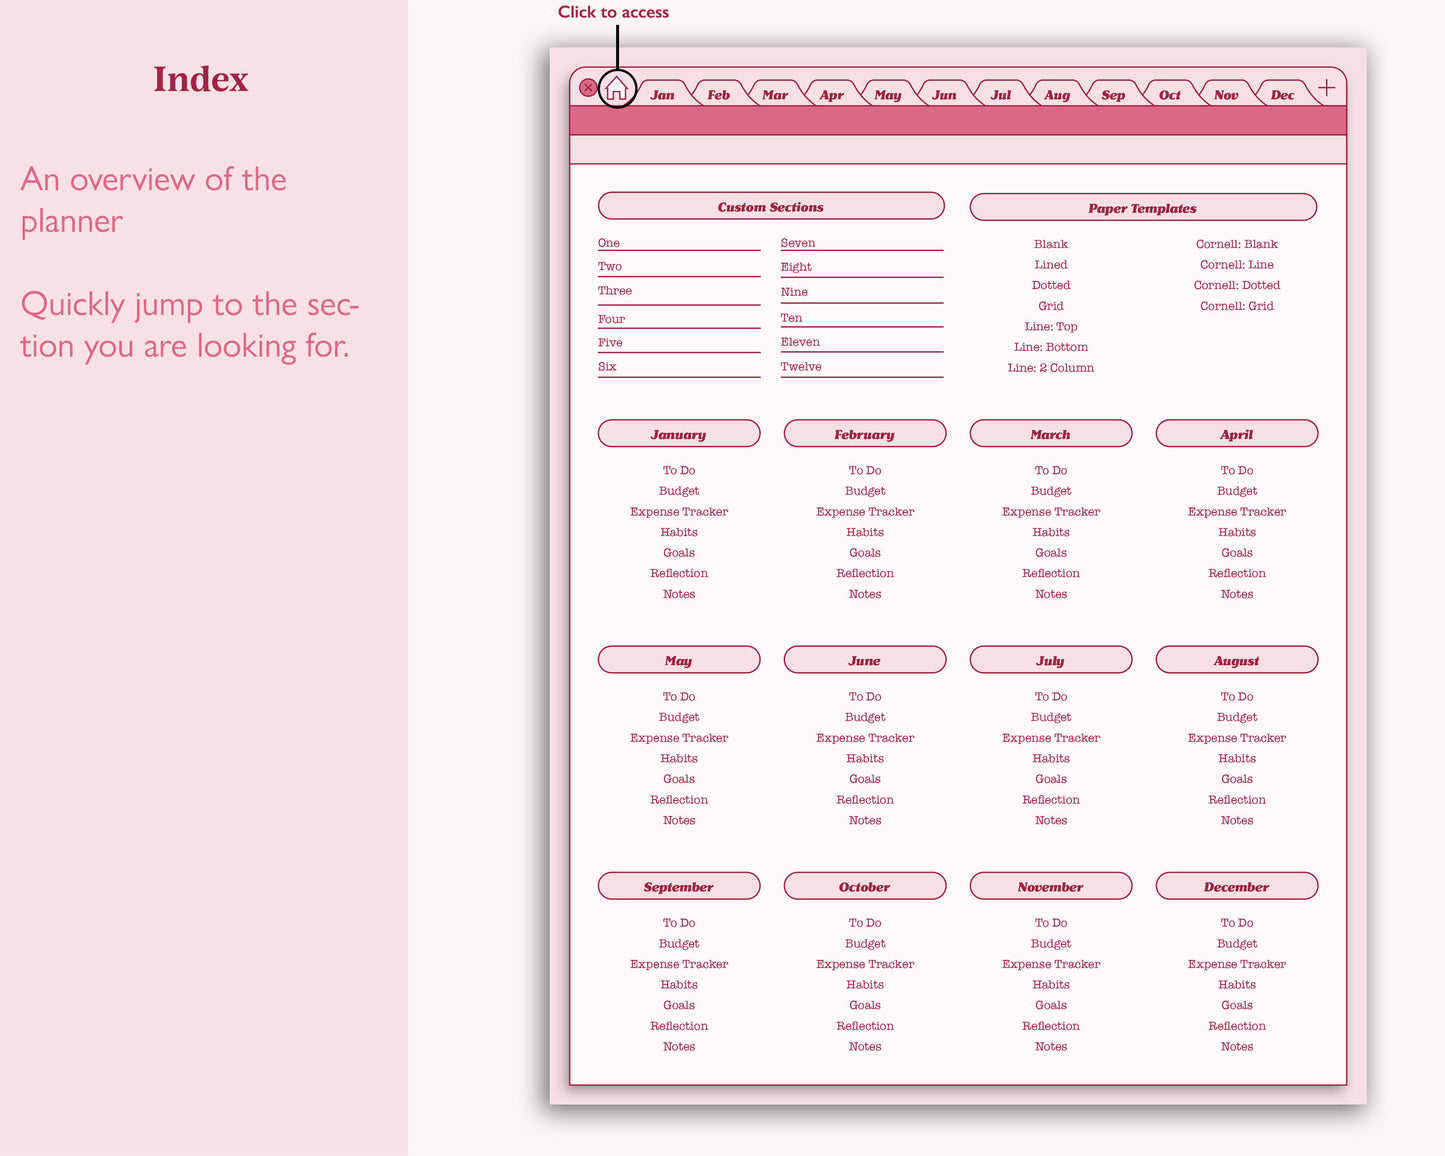This screenshot has height=1156, width=1445.
Task: Open December Notes page
Action: pyautogui.click(x=1236, y=1047)
